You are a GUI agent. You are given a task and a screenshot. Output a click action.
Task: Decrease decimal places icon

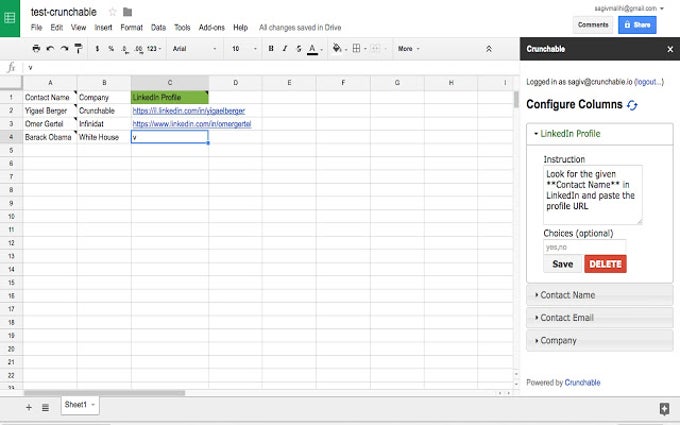(x=124, y=49)
